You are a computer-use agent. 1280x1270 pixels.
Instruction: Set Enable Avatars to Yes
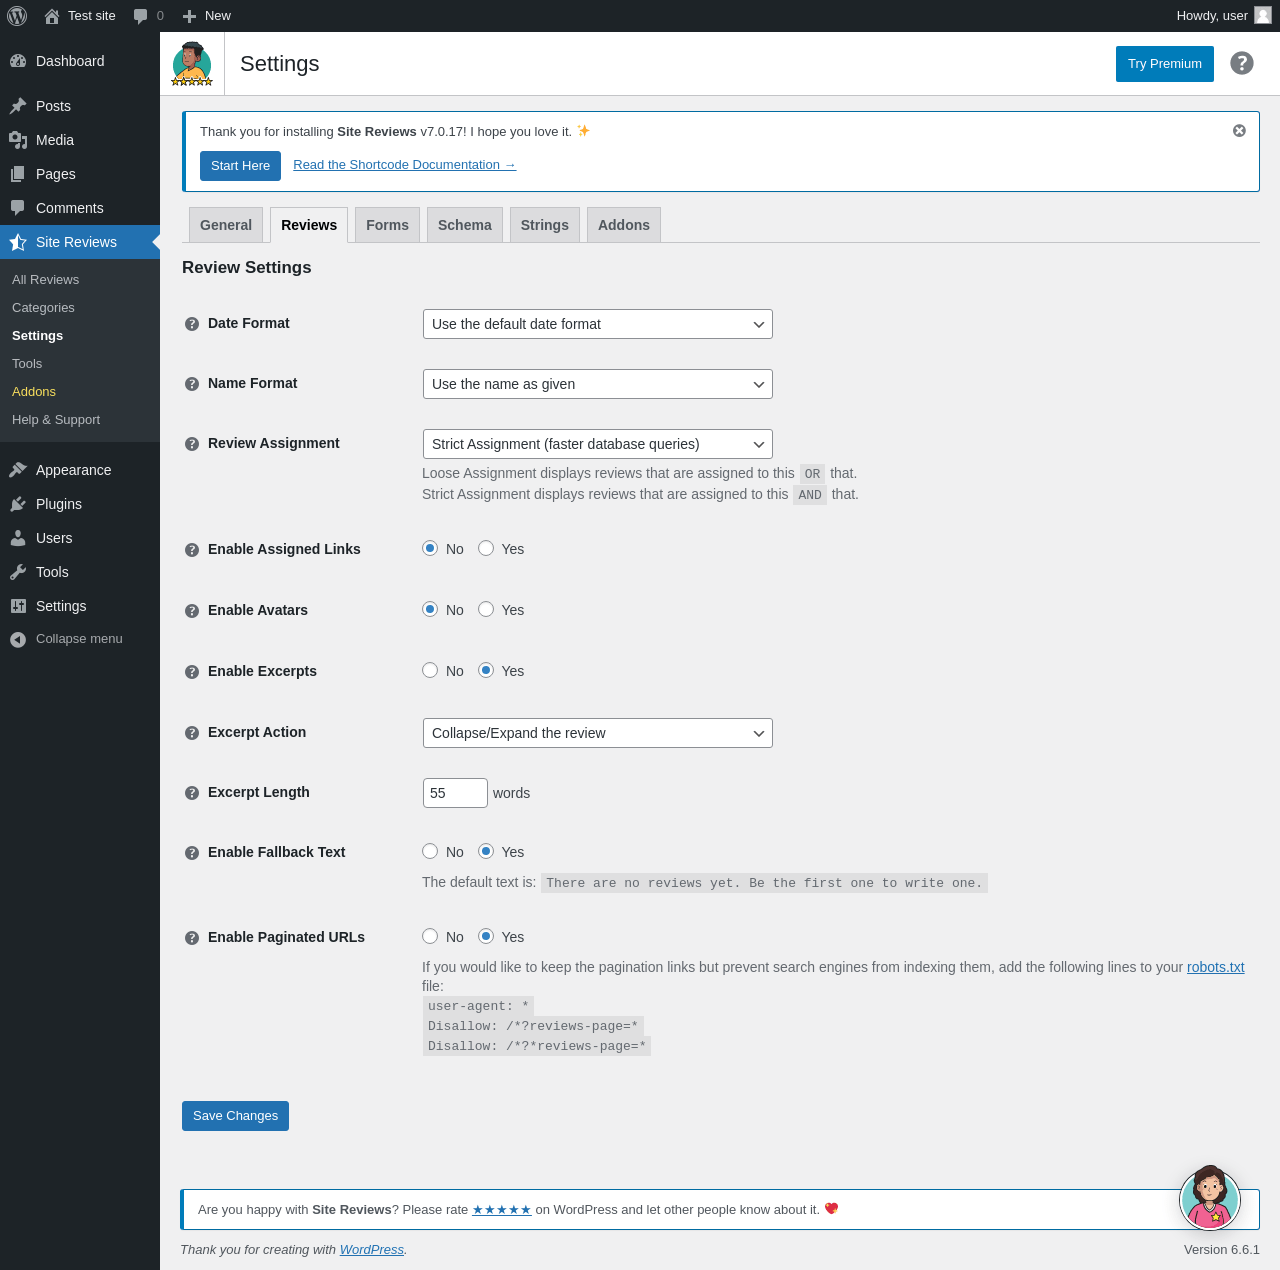point(486,609)
